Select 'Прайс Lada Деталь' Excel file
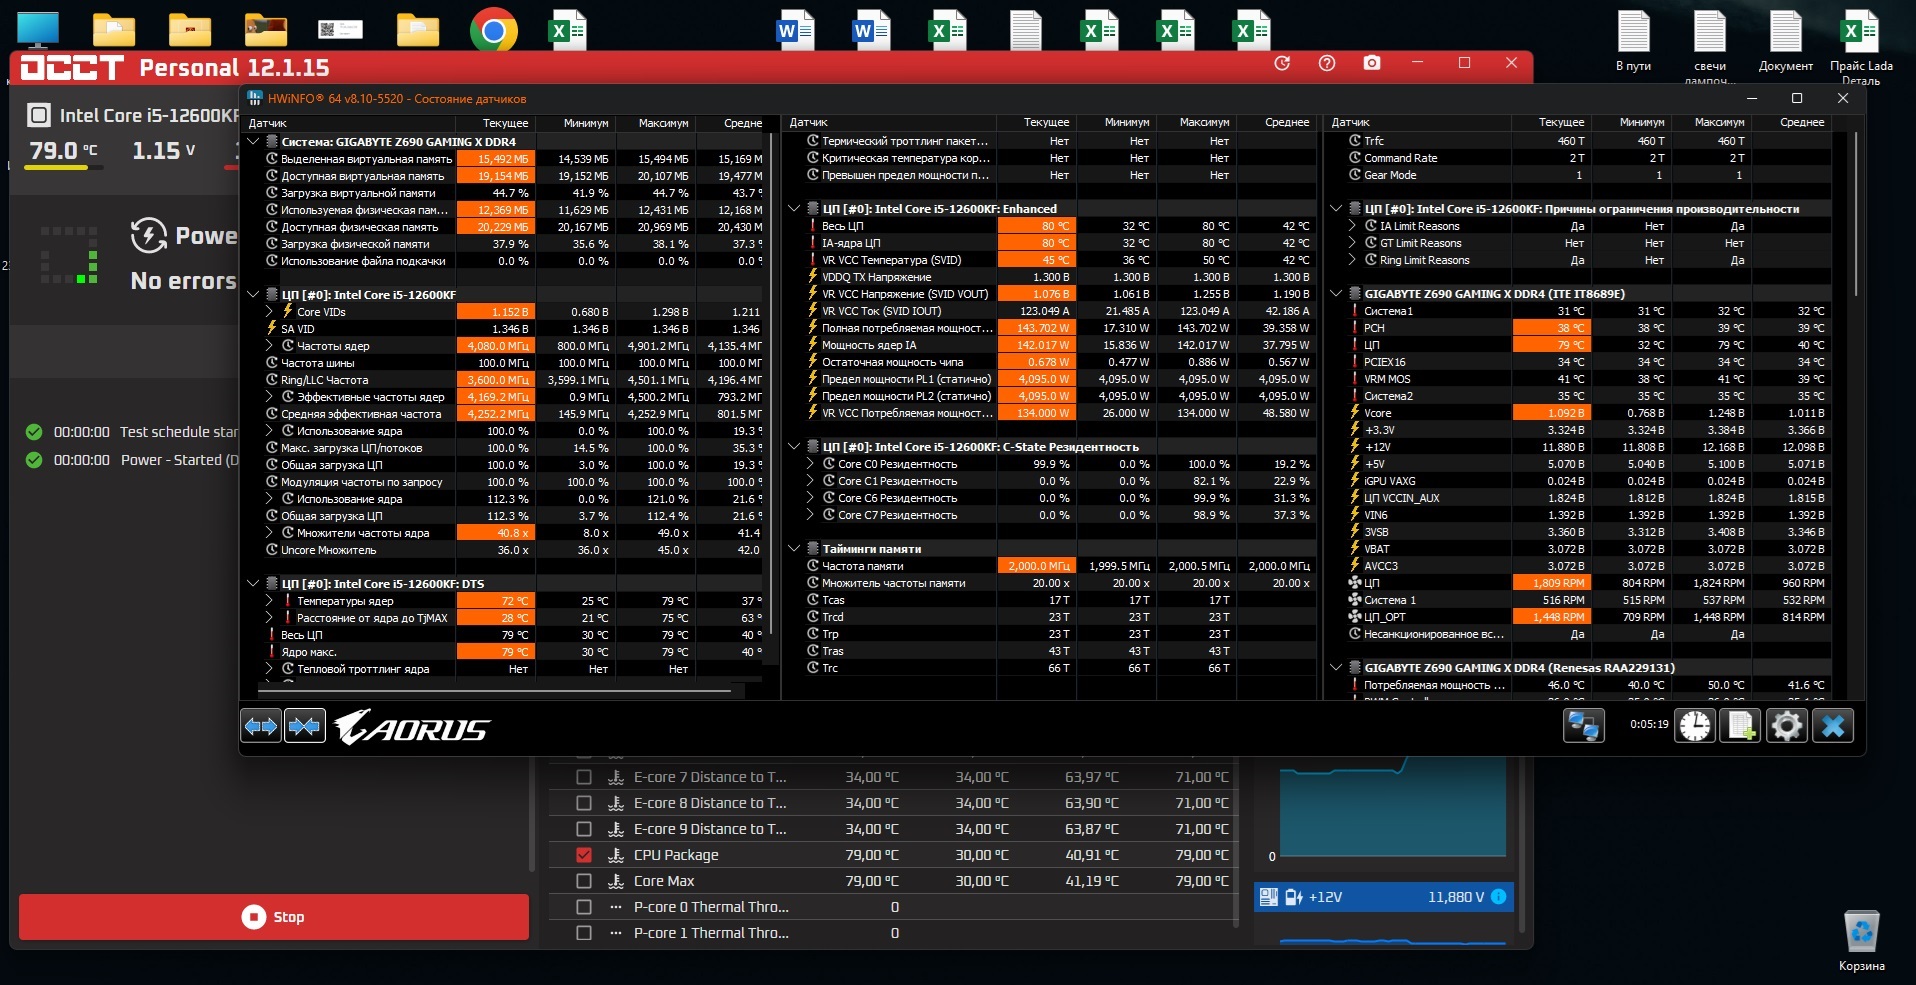The height and width of the screenshot is (985, 1916). pos(1861,46)
